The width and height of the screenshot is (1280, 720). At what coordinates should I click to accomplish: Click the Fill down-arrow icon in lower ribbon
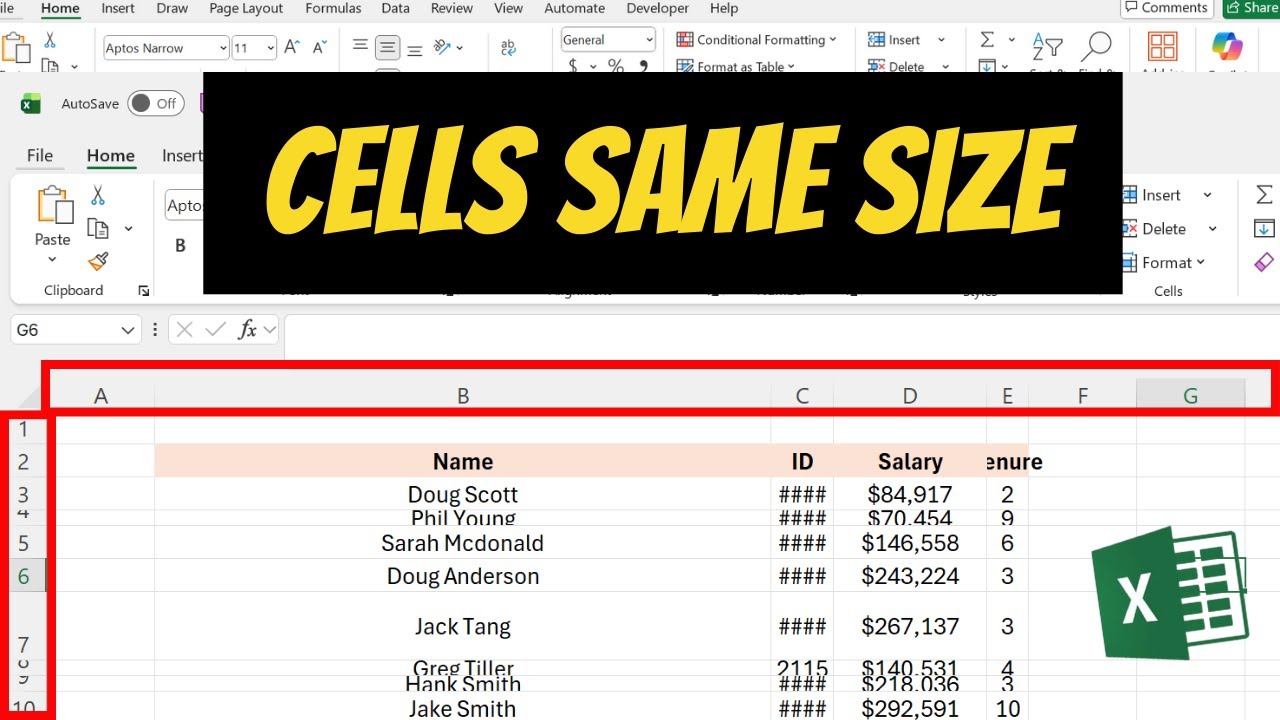[1264, 229]
